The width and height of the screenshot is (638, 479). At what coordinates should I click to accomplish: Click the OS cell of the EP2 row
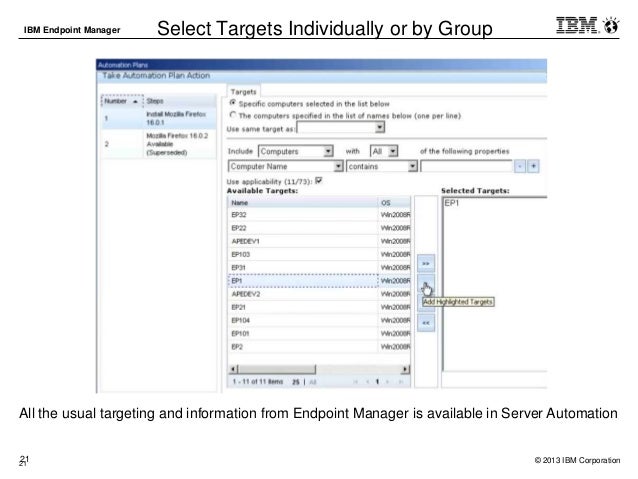(x=395, y=347)
